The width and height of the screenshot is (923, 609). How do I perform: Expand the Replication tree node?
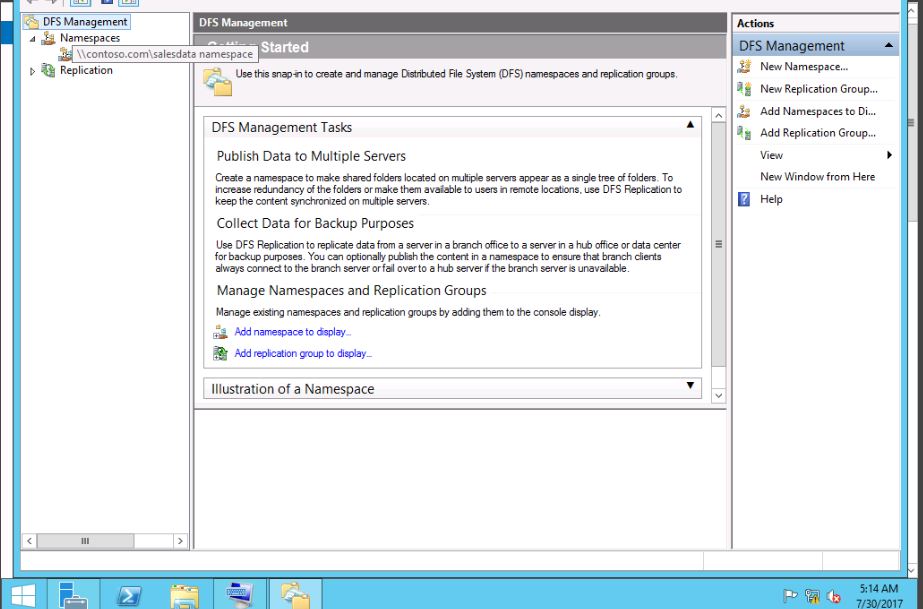(x=32, y=71)
